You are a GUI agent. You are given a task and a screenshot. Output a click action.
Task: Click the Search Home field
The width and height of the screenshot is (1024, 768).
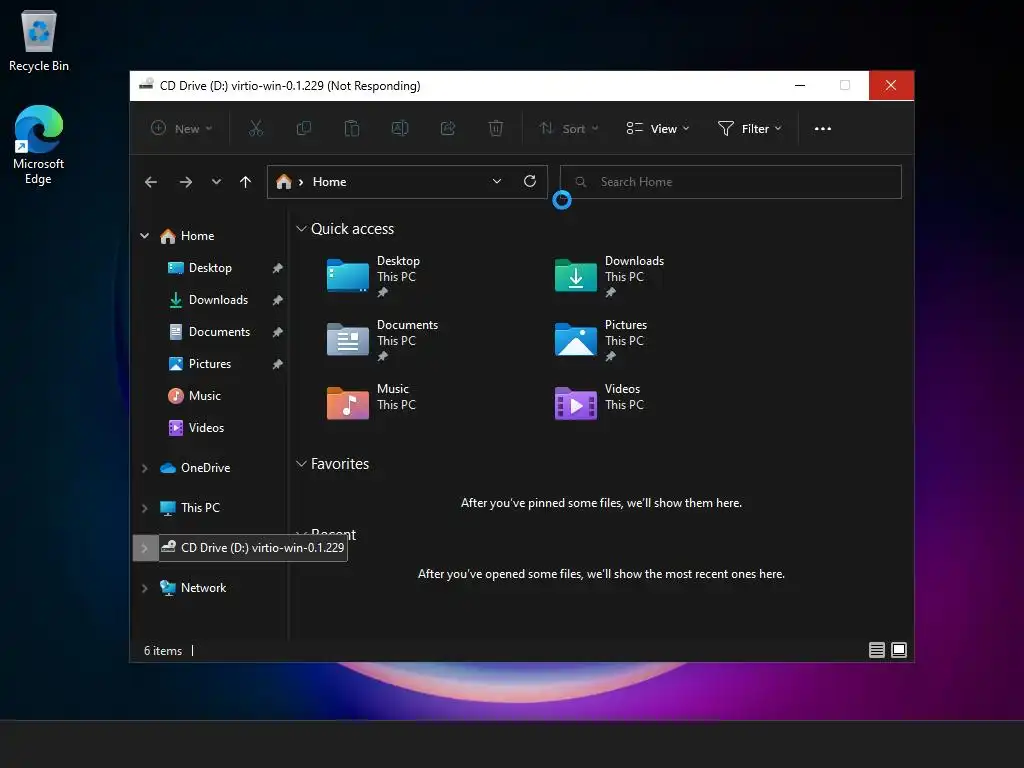[x=731, y=182]
